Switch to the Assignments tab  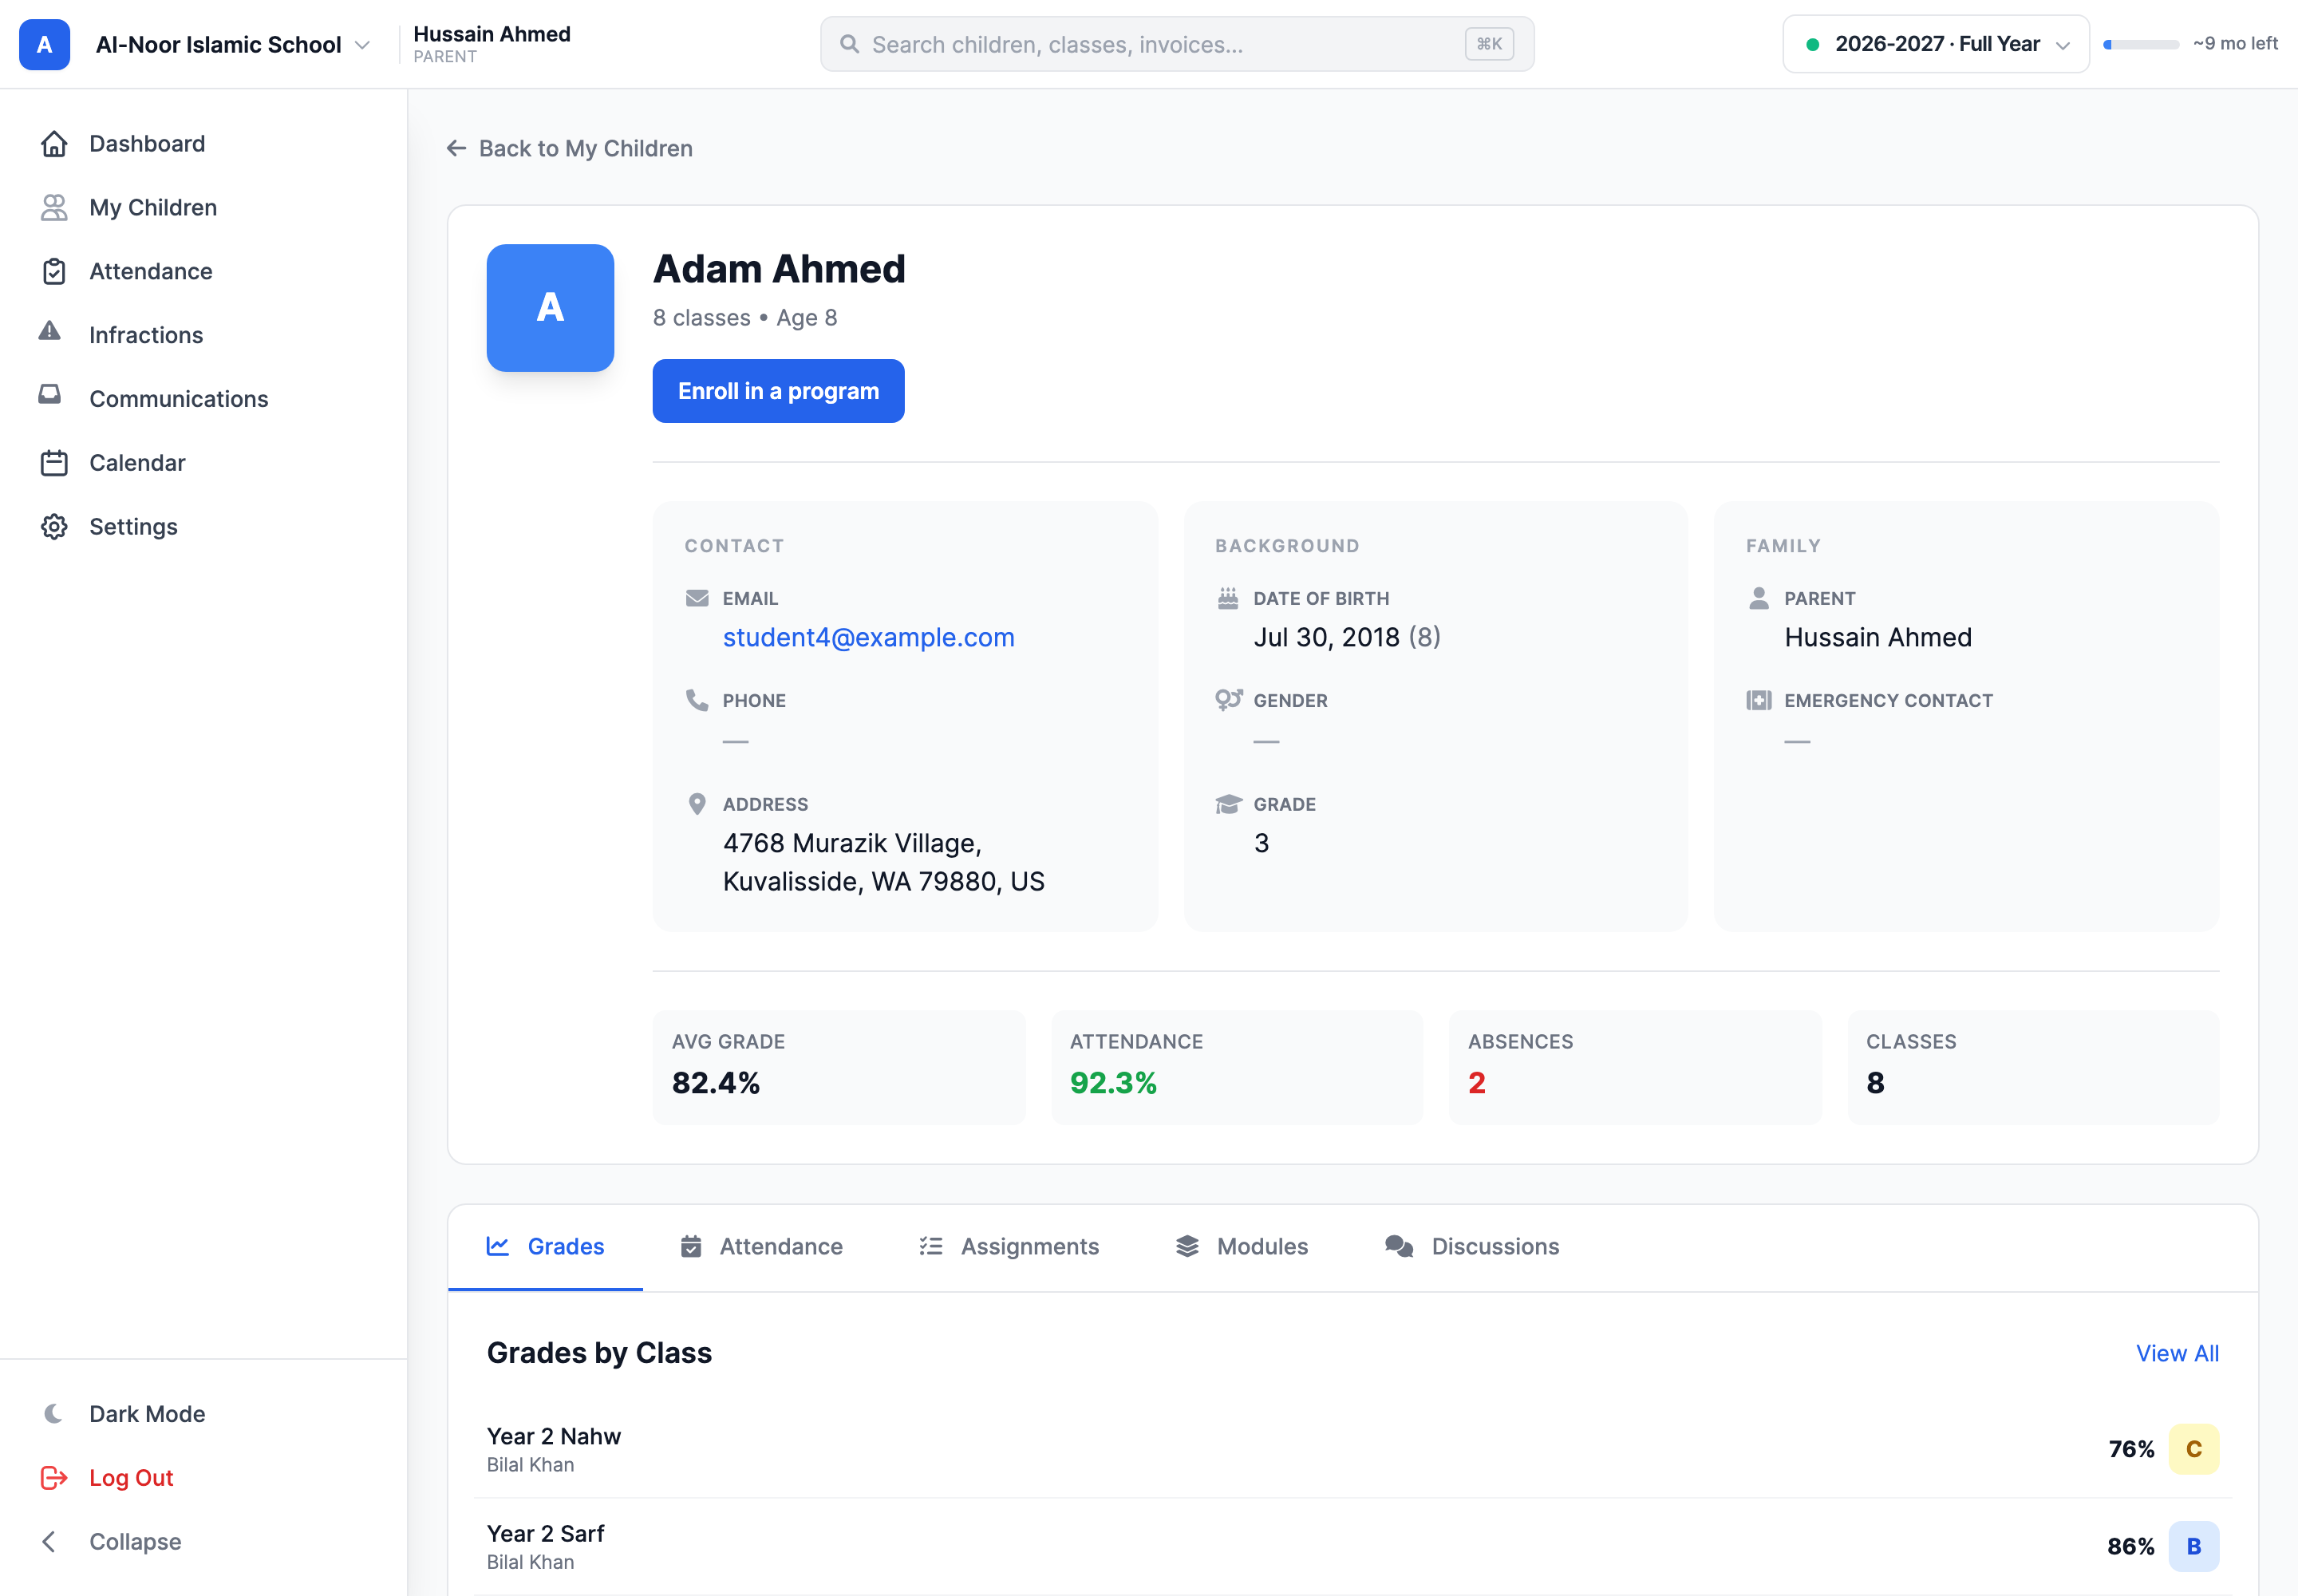[x=1009, y=1246]
